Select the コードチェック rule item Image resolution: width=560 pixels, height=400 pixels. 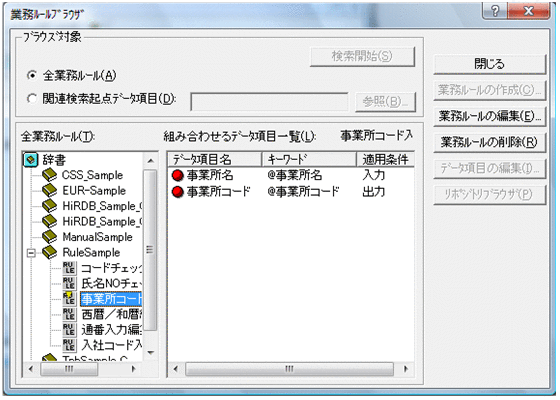coord(111,268)
